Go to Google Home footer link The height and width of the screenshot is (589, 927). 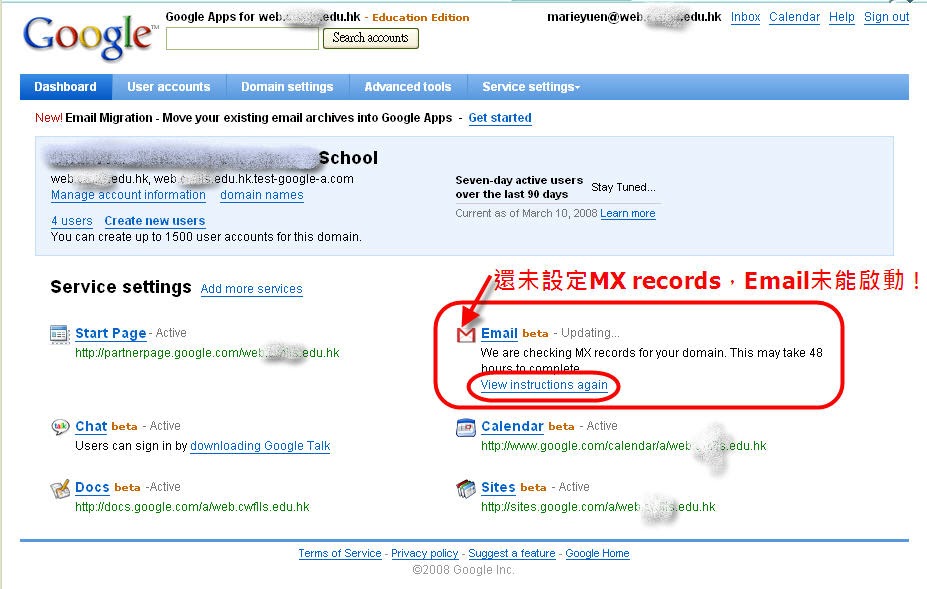(x=597, y=554)
